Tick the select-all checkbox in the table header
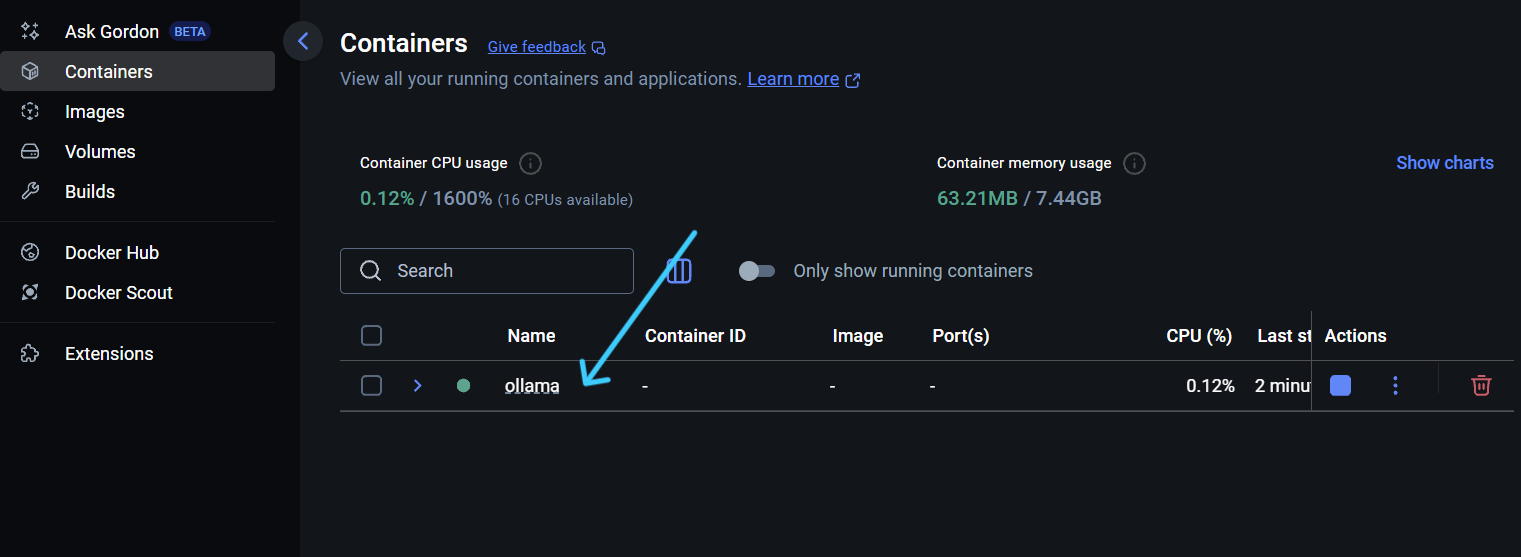Image resolution: width=1521 pixels, height=557 pixels. (x=371, y=336)
